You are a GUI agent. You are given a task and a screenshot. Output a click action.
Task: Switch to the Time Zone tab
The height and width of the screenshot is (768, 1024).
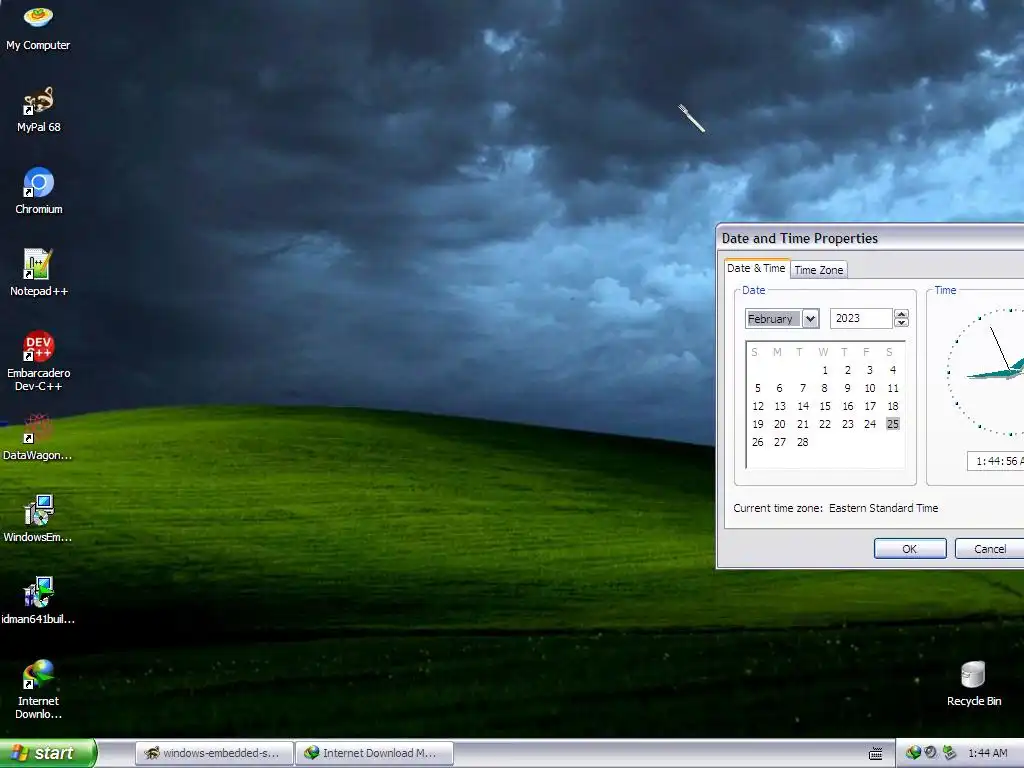pos(818,270)
